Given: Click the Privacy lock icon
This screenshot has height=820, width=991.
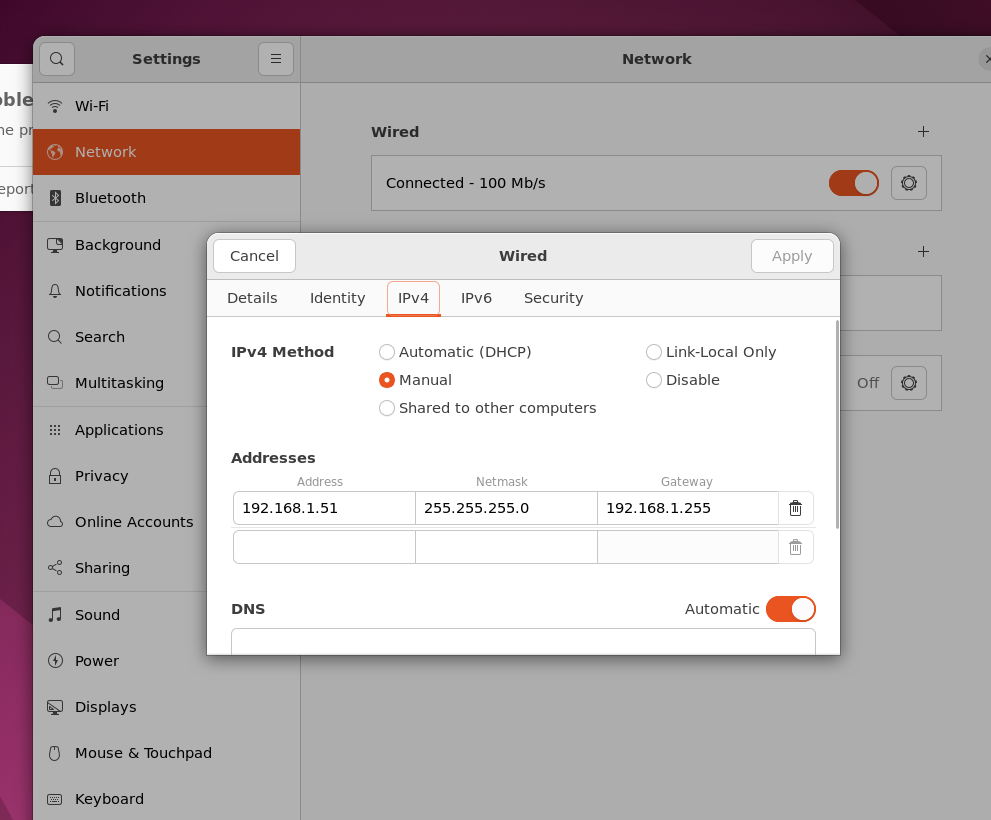Looking at the screenshot, I should coord(55,475).
